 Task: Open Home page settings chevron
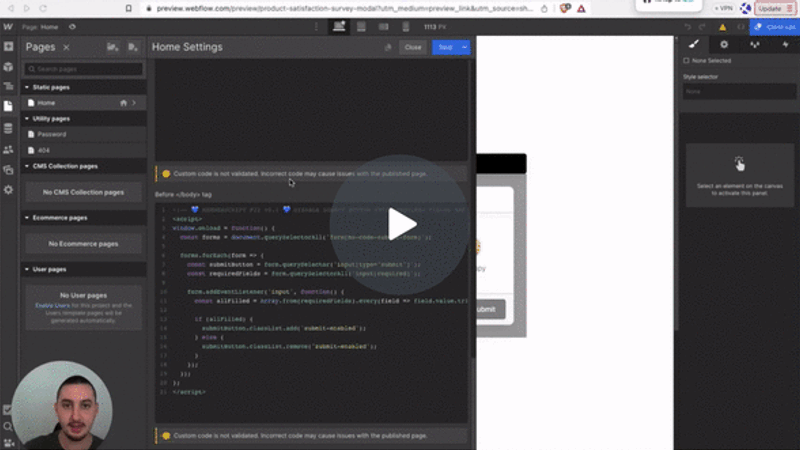tap(134, 103)
